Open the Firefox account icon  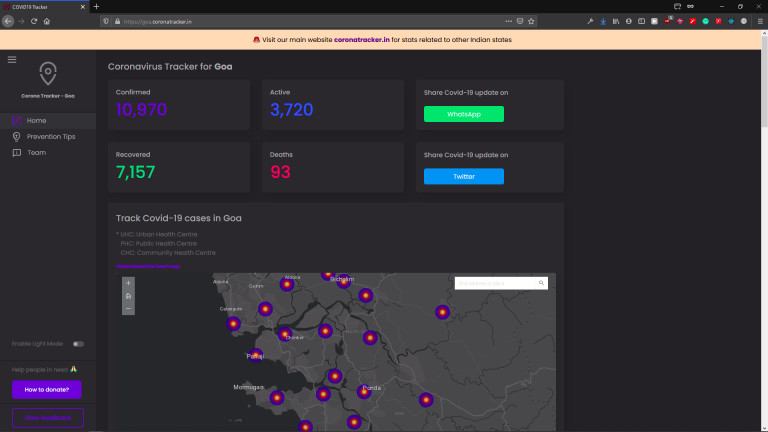click(x=628, y=21)
